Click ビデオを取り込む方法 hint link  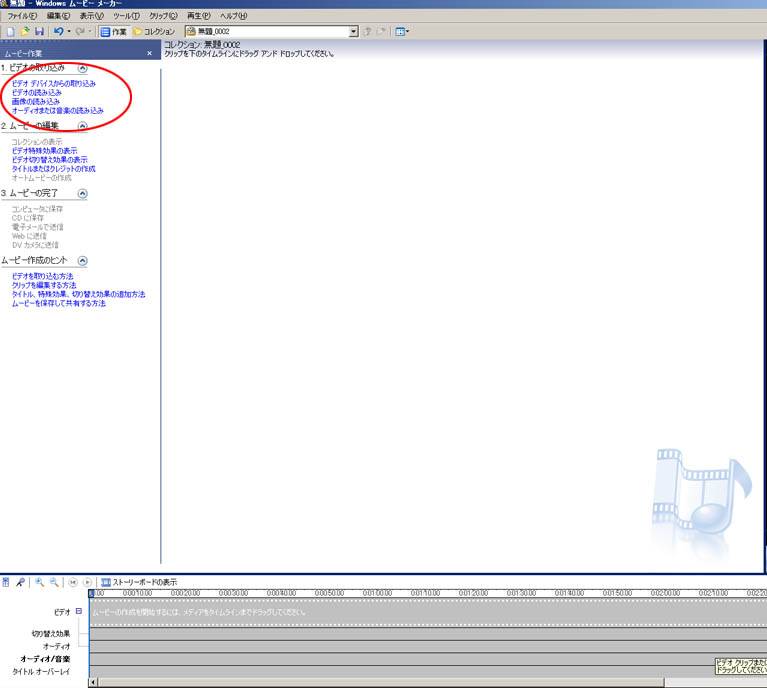(43, 276)
